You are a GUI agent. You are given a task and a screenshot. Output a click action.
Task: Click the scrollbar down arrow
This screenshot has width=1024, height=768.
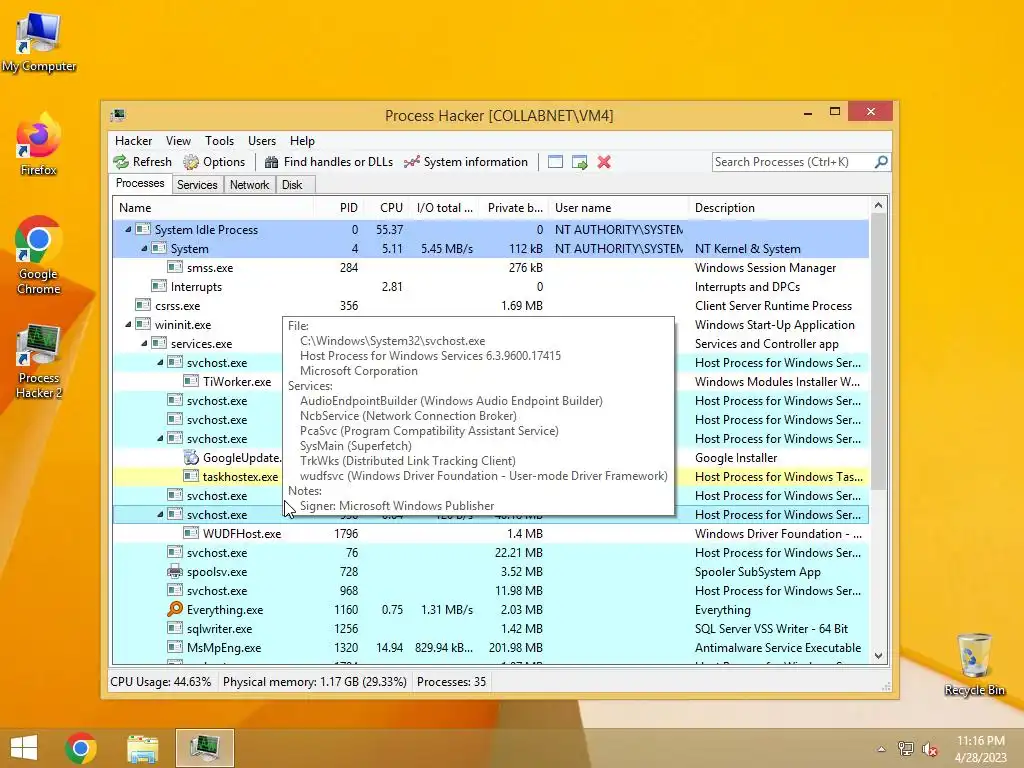pyautogui.click(x=878, y=655)
